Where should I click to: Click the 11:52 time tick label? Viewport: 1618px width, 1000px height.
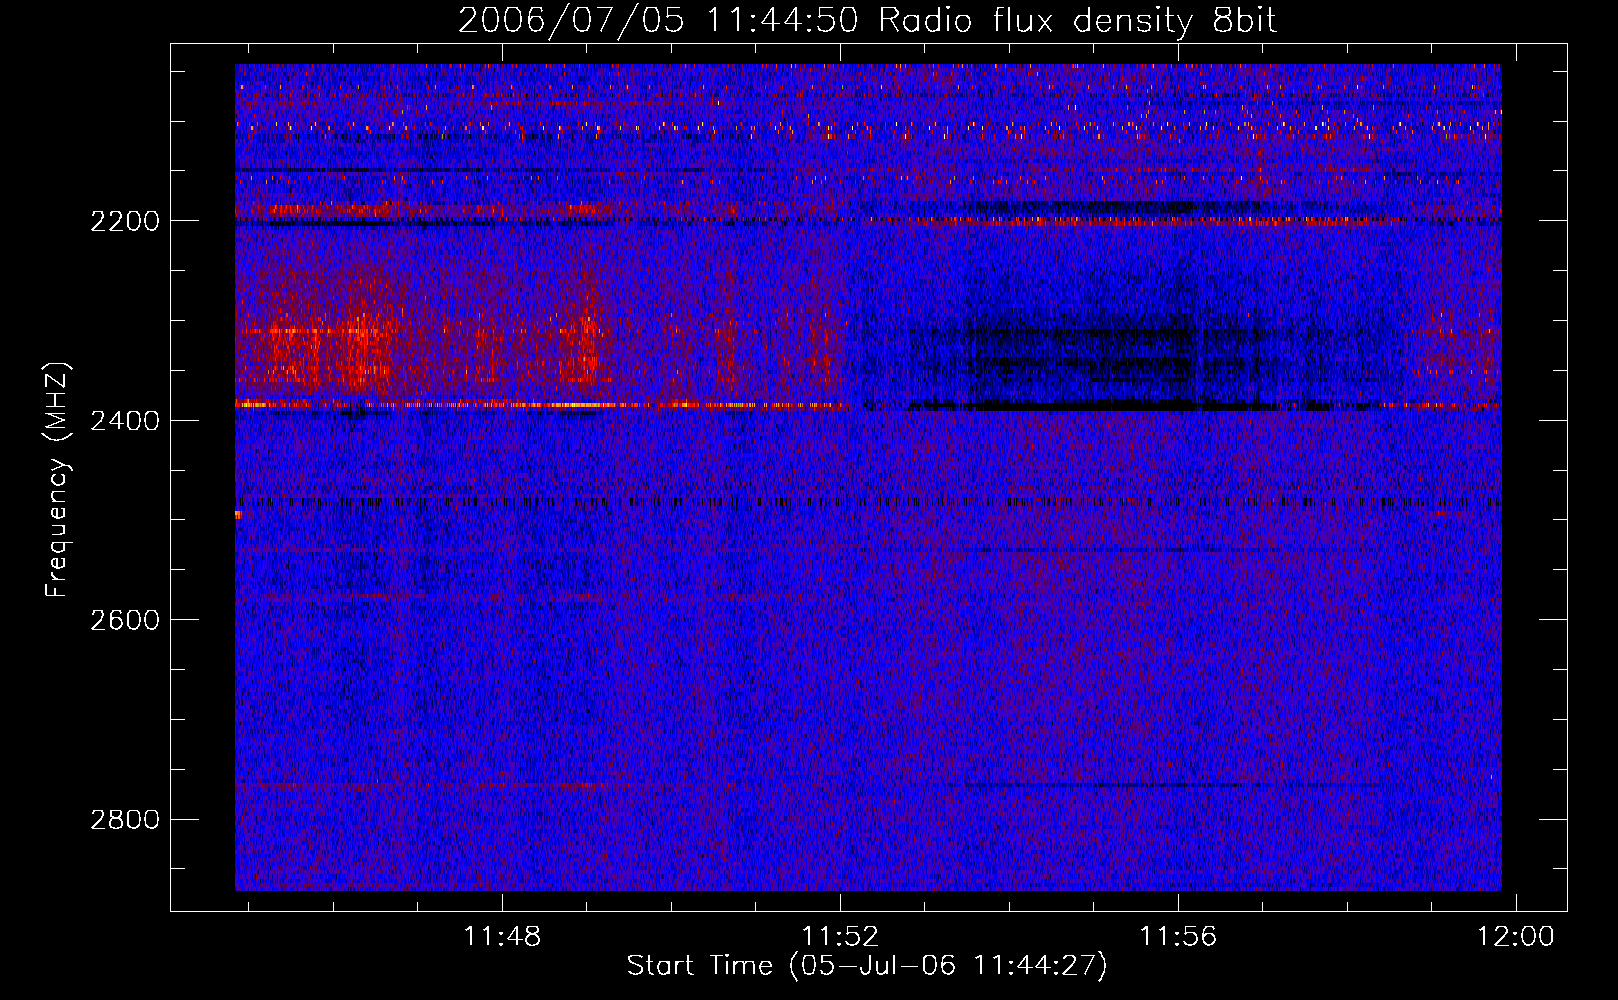click(x=840, y=937)
